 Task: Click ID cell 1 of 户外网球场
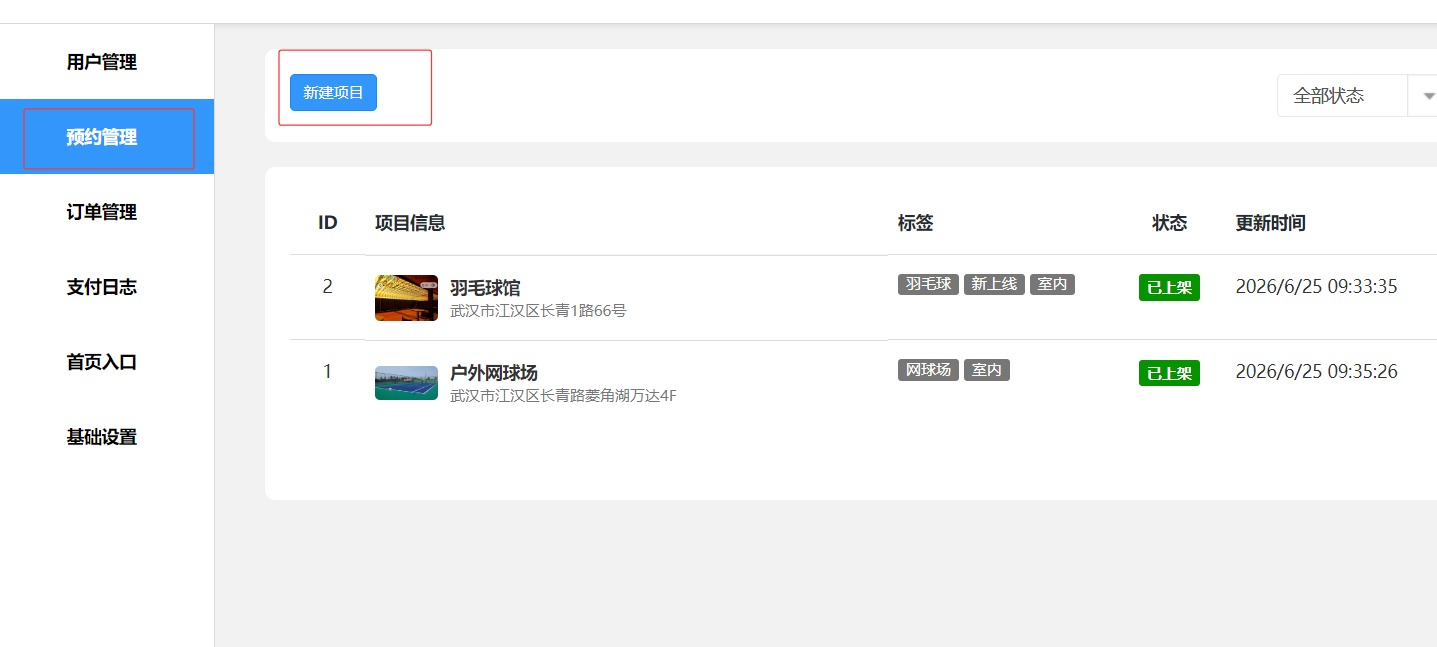pos(327,372)
